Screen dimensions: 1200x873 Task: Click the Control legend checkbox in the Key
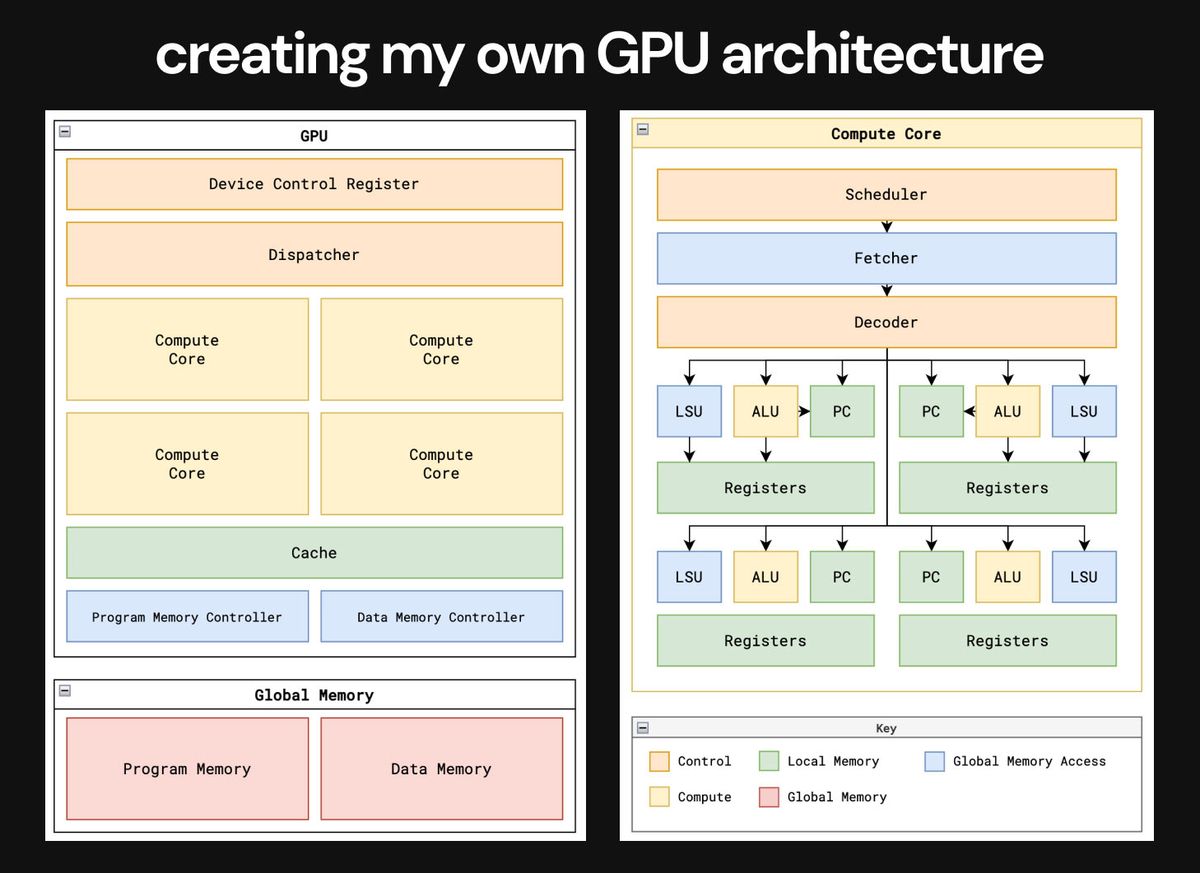(660, 761)
